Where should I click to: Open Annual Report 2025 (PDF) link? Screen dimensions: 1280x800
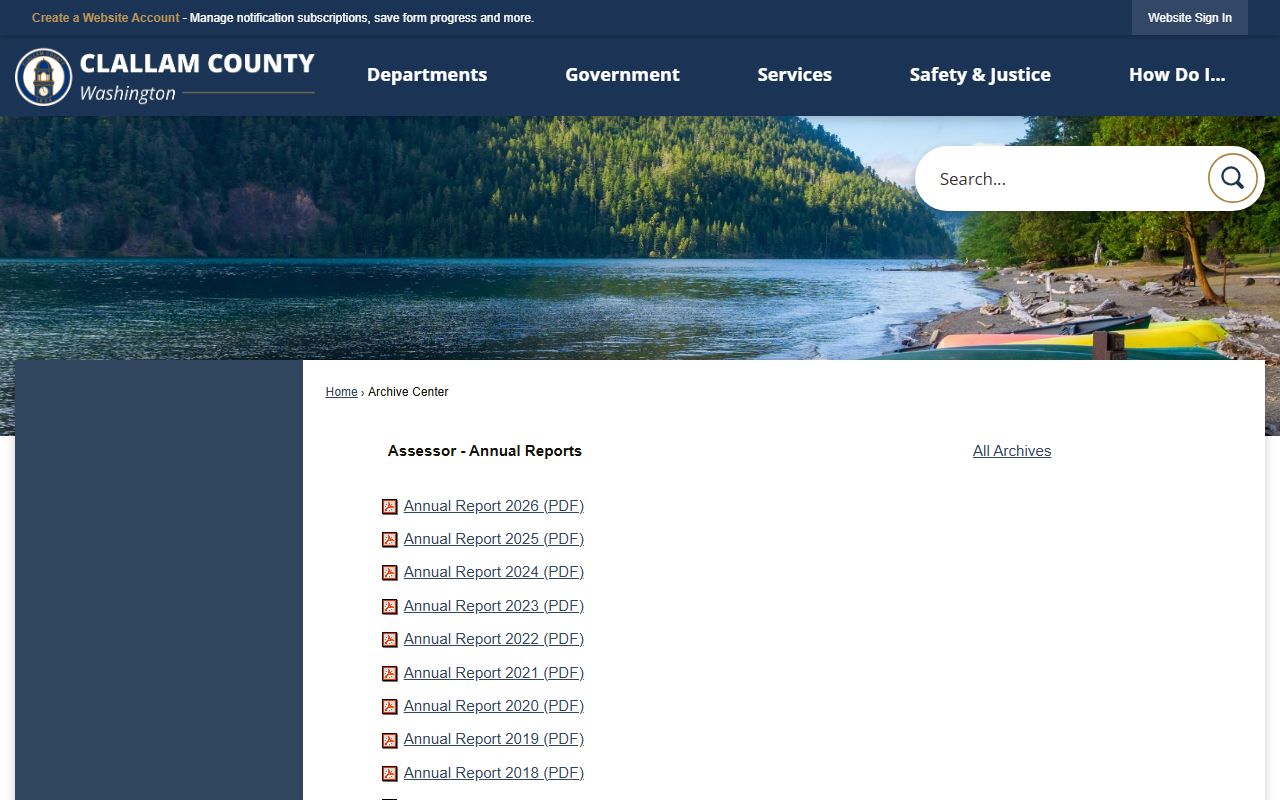coord(494,539)
